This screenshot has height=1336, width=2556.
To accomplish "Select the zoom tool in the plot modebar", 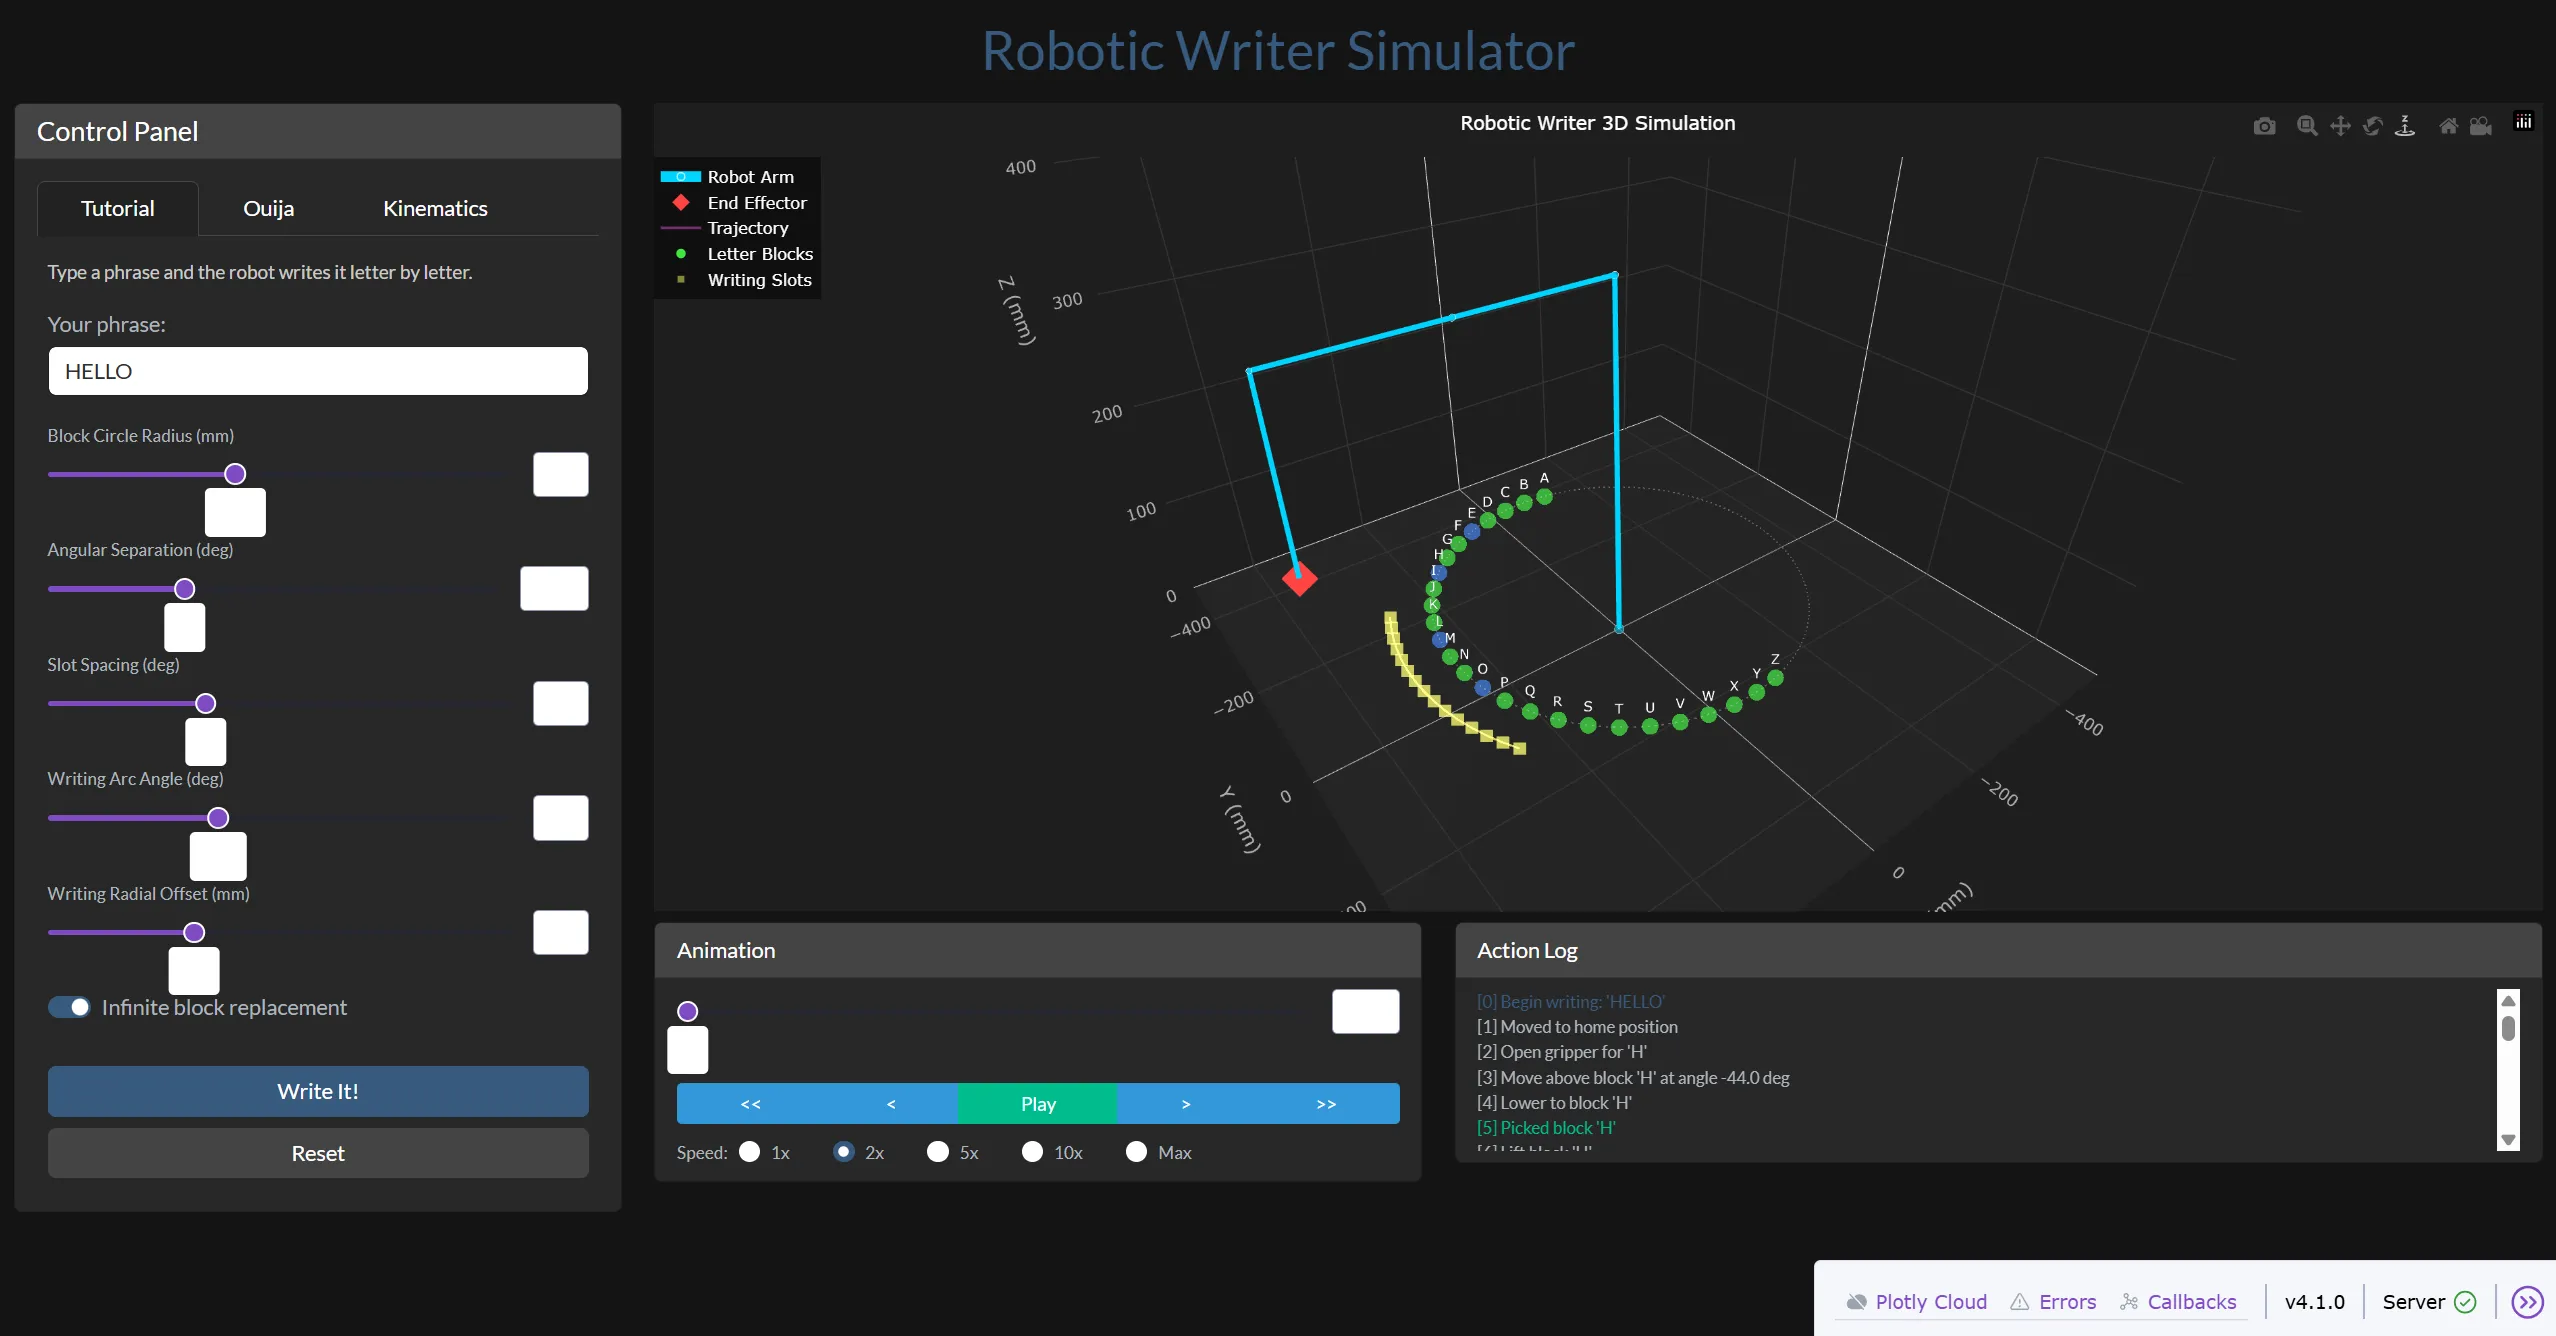I will tap(2307, 125).
